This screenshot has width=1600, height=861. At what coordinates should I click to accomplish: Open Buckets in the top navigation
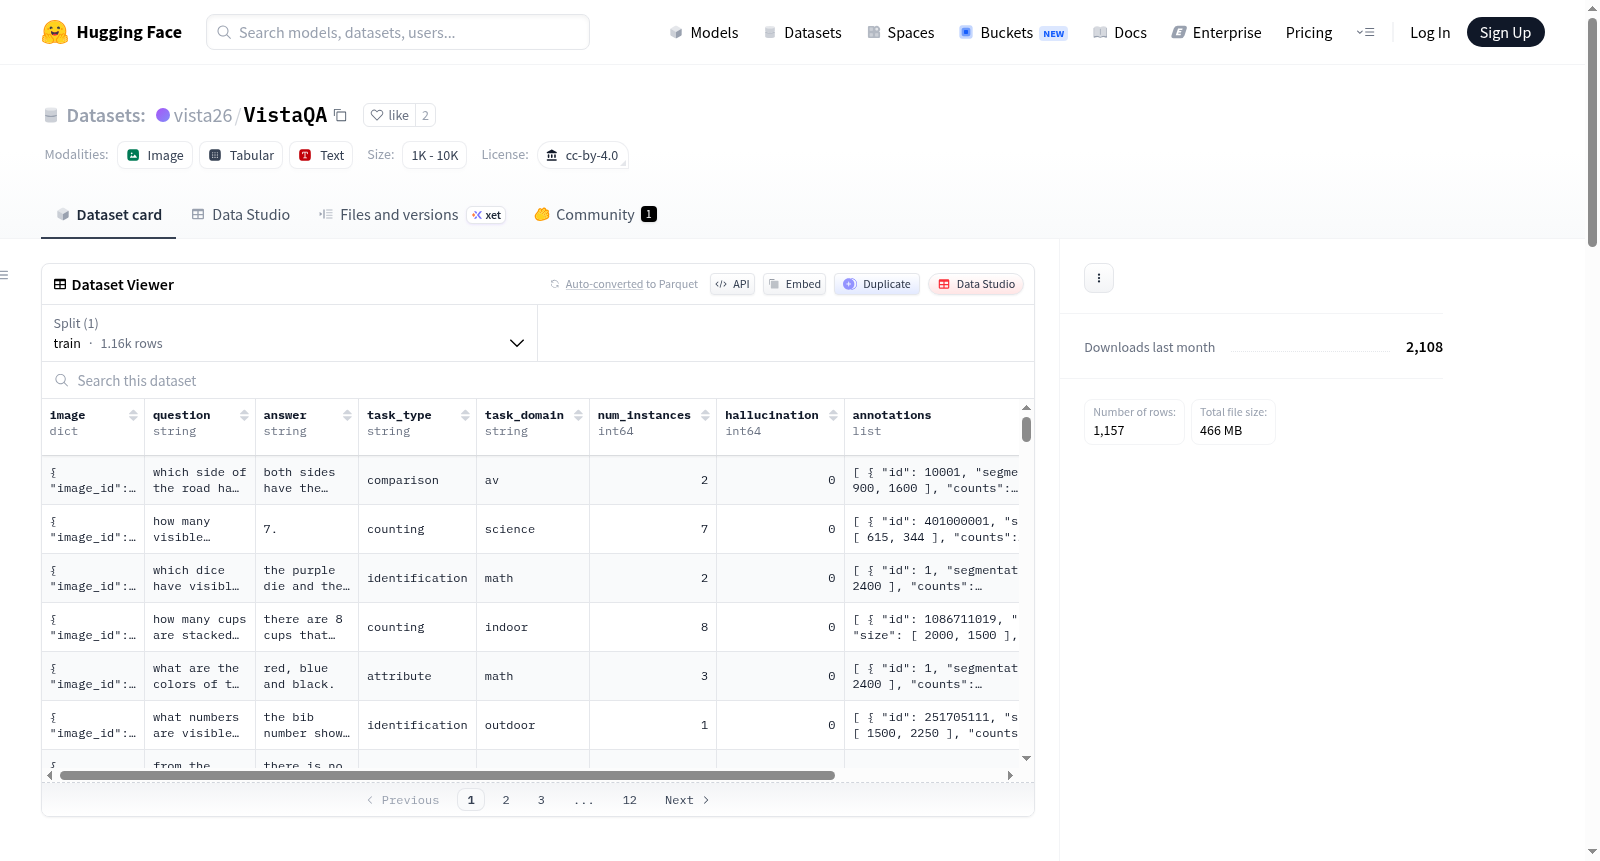coord(1013,33)
